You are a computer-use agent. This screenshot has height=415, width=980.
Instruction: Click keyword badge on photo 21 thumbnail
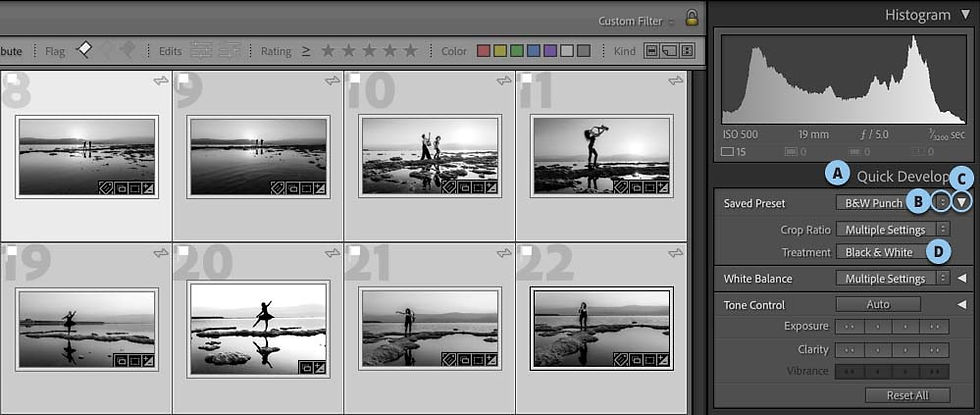[x=449, y=361]
